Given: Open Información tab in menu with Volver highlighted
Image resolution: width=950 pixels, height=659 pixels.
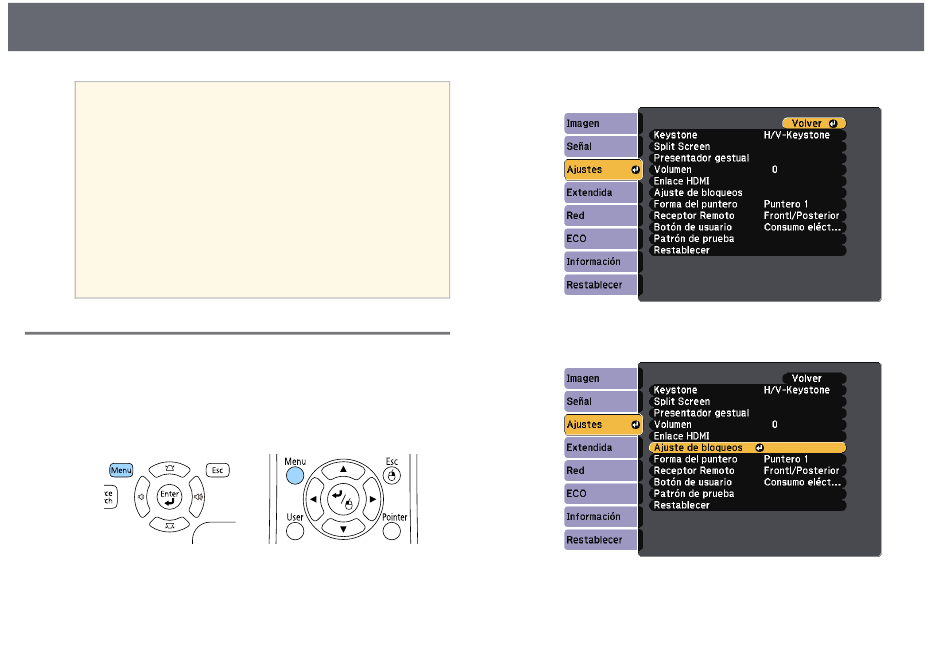Looking at the screenshot, I should tap(600, 262).
